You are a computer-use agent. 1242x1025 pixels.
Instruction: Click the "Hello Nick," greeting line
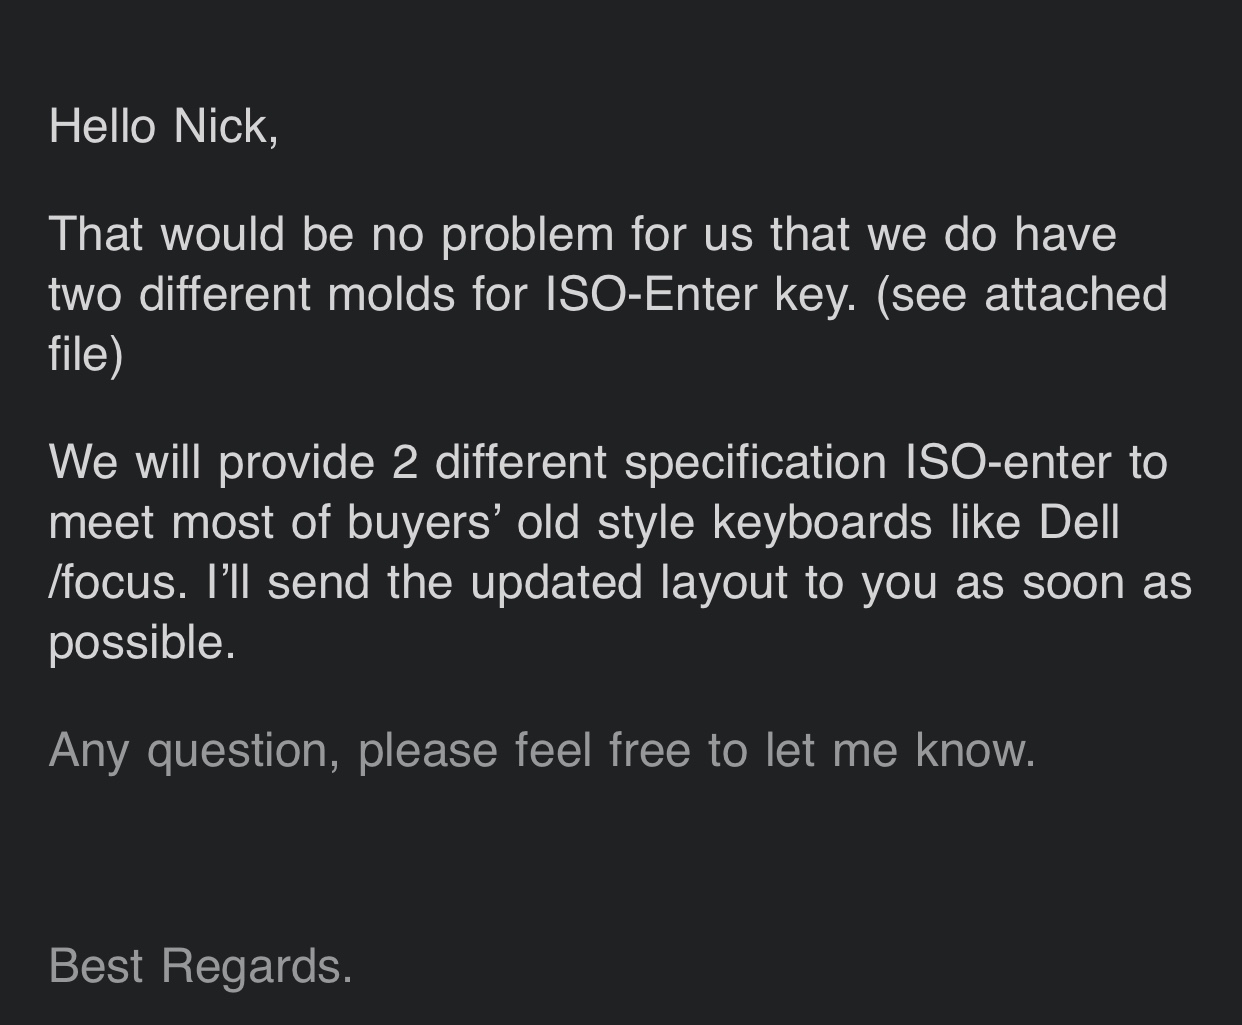[163, 127]
